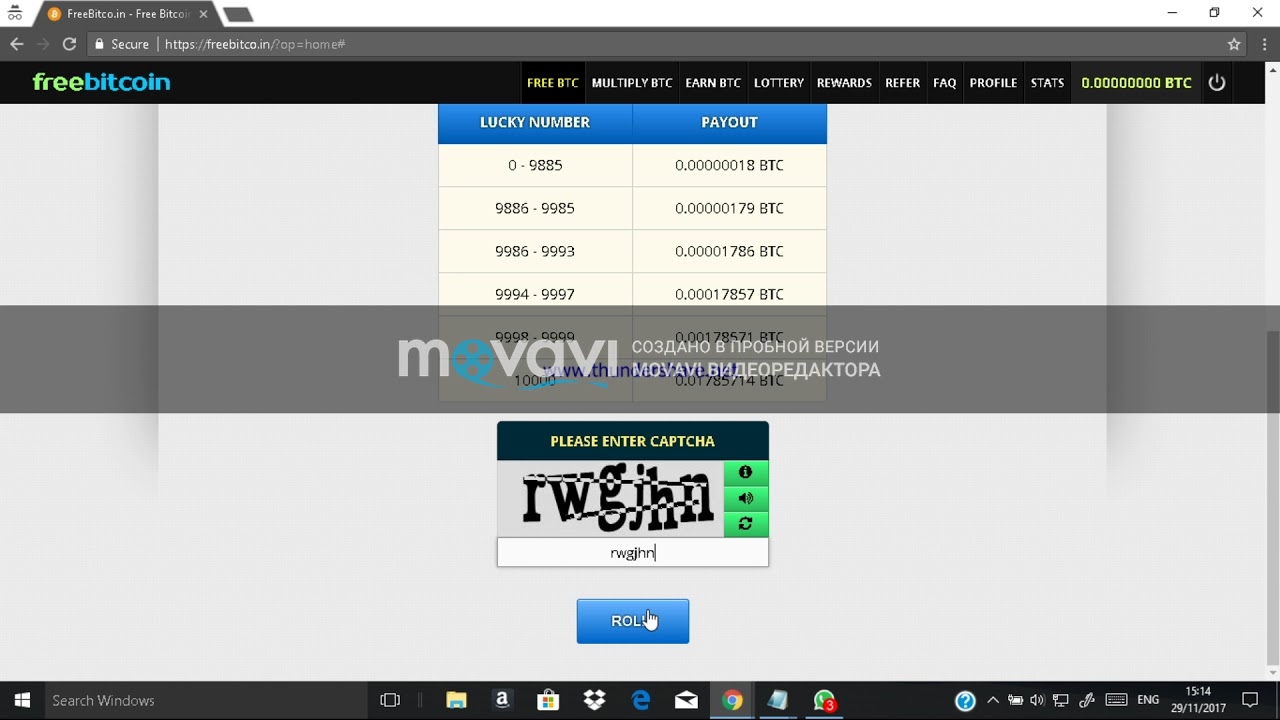Image resolution: width=1280 pixels, height=720 pixels.
Task: Open the Windows Store taskbar icon
Action: [x=548, y=700]
